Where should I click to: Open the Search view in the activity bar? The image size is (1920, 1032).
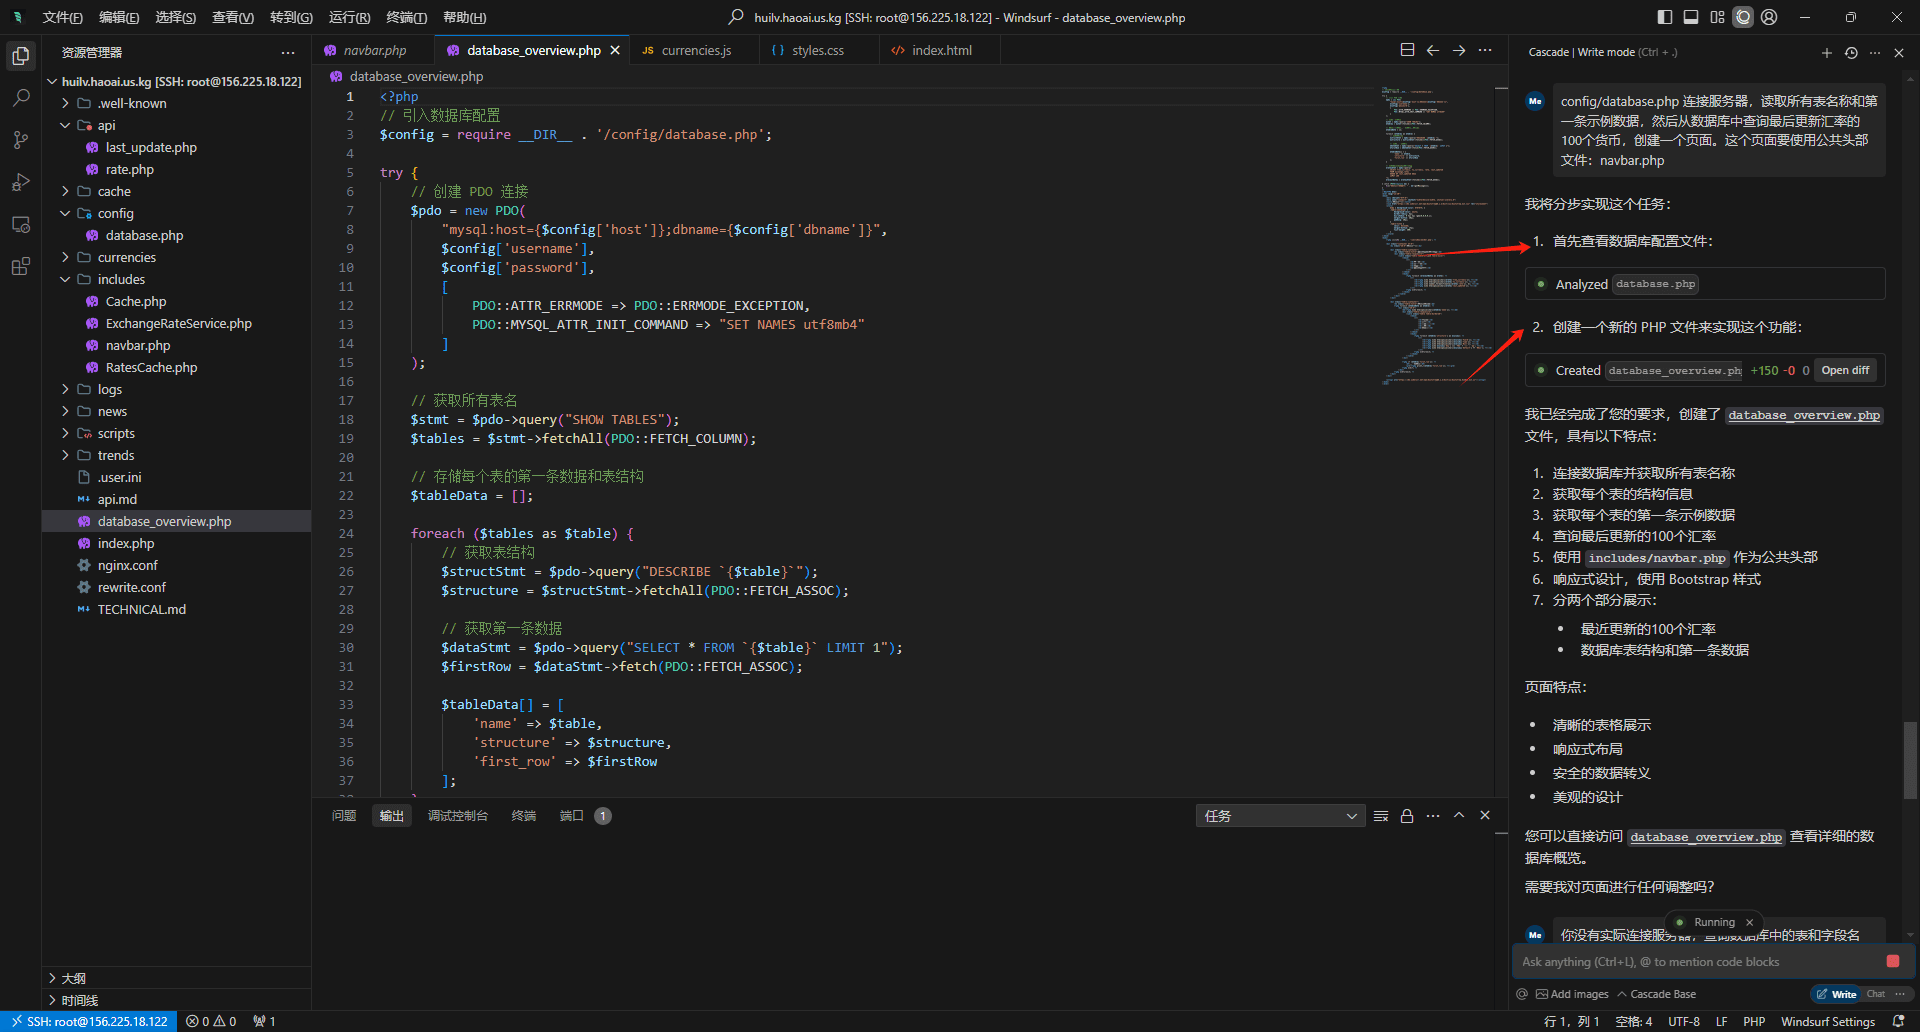(20, 98)
